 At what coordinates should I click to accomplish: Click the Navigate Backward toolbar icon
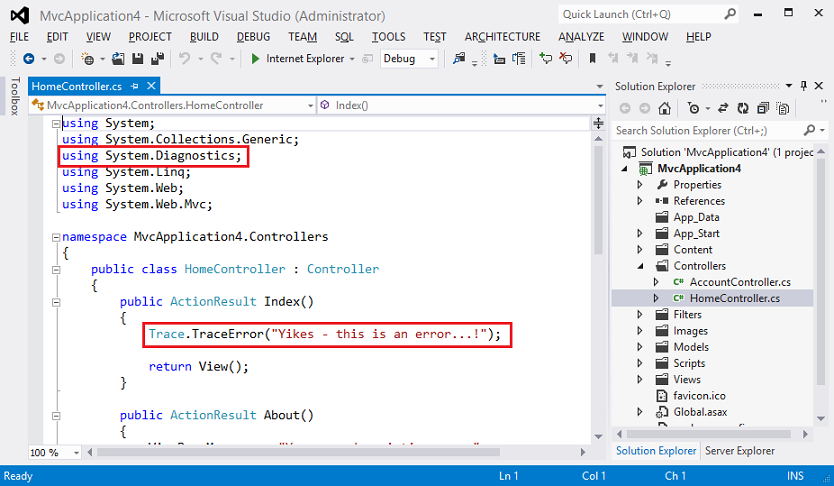[x=29, y=58]
